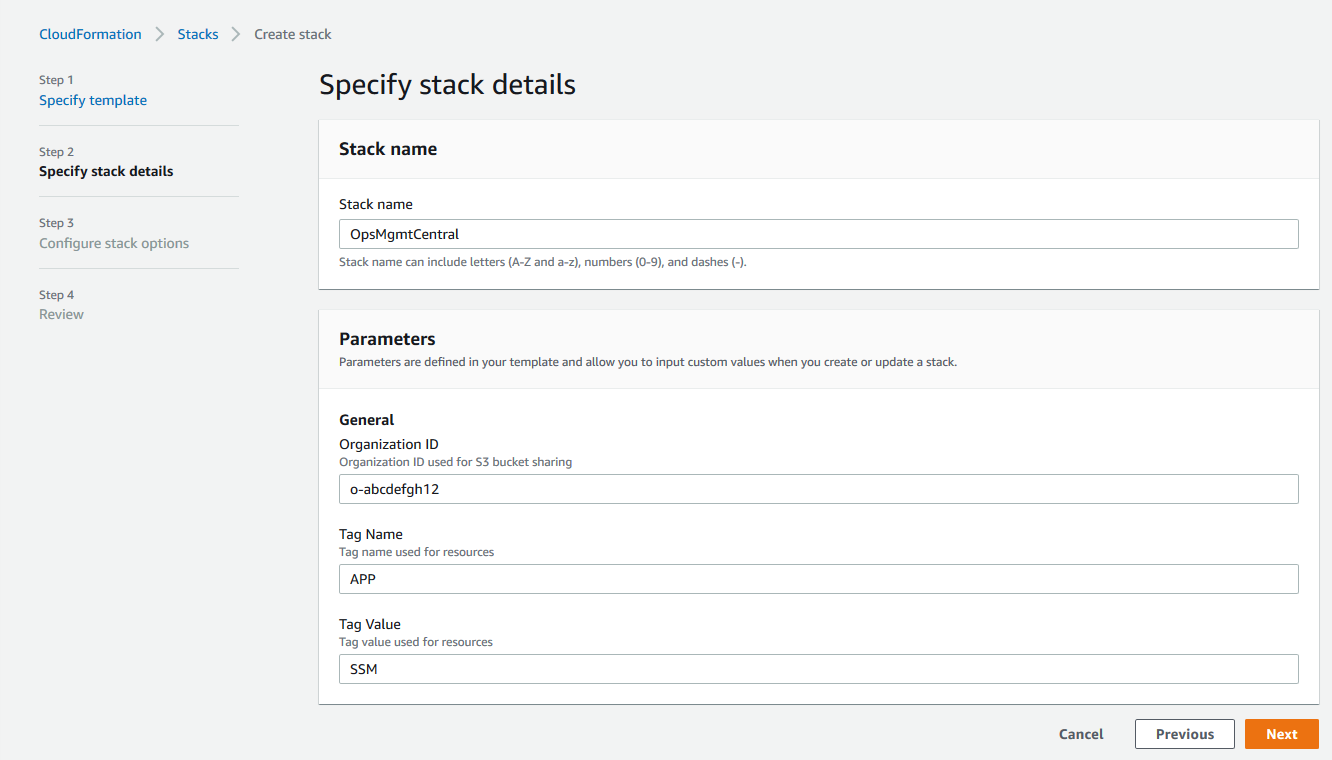Select Step 3 Configure stack options
This screenshot has width=1332, height=760.
point(114,243)
